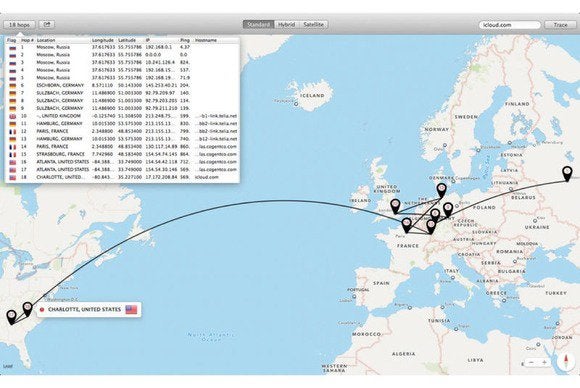Sort table by Ping column header
The image size is (580, 388).
pyautogui.click(x=185, y=40)
